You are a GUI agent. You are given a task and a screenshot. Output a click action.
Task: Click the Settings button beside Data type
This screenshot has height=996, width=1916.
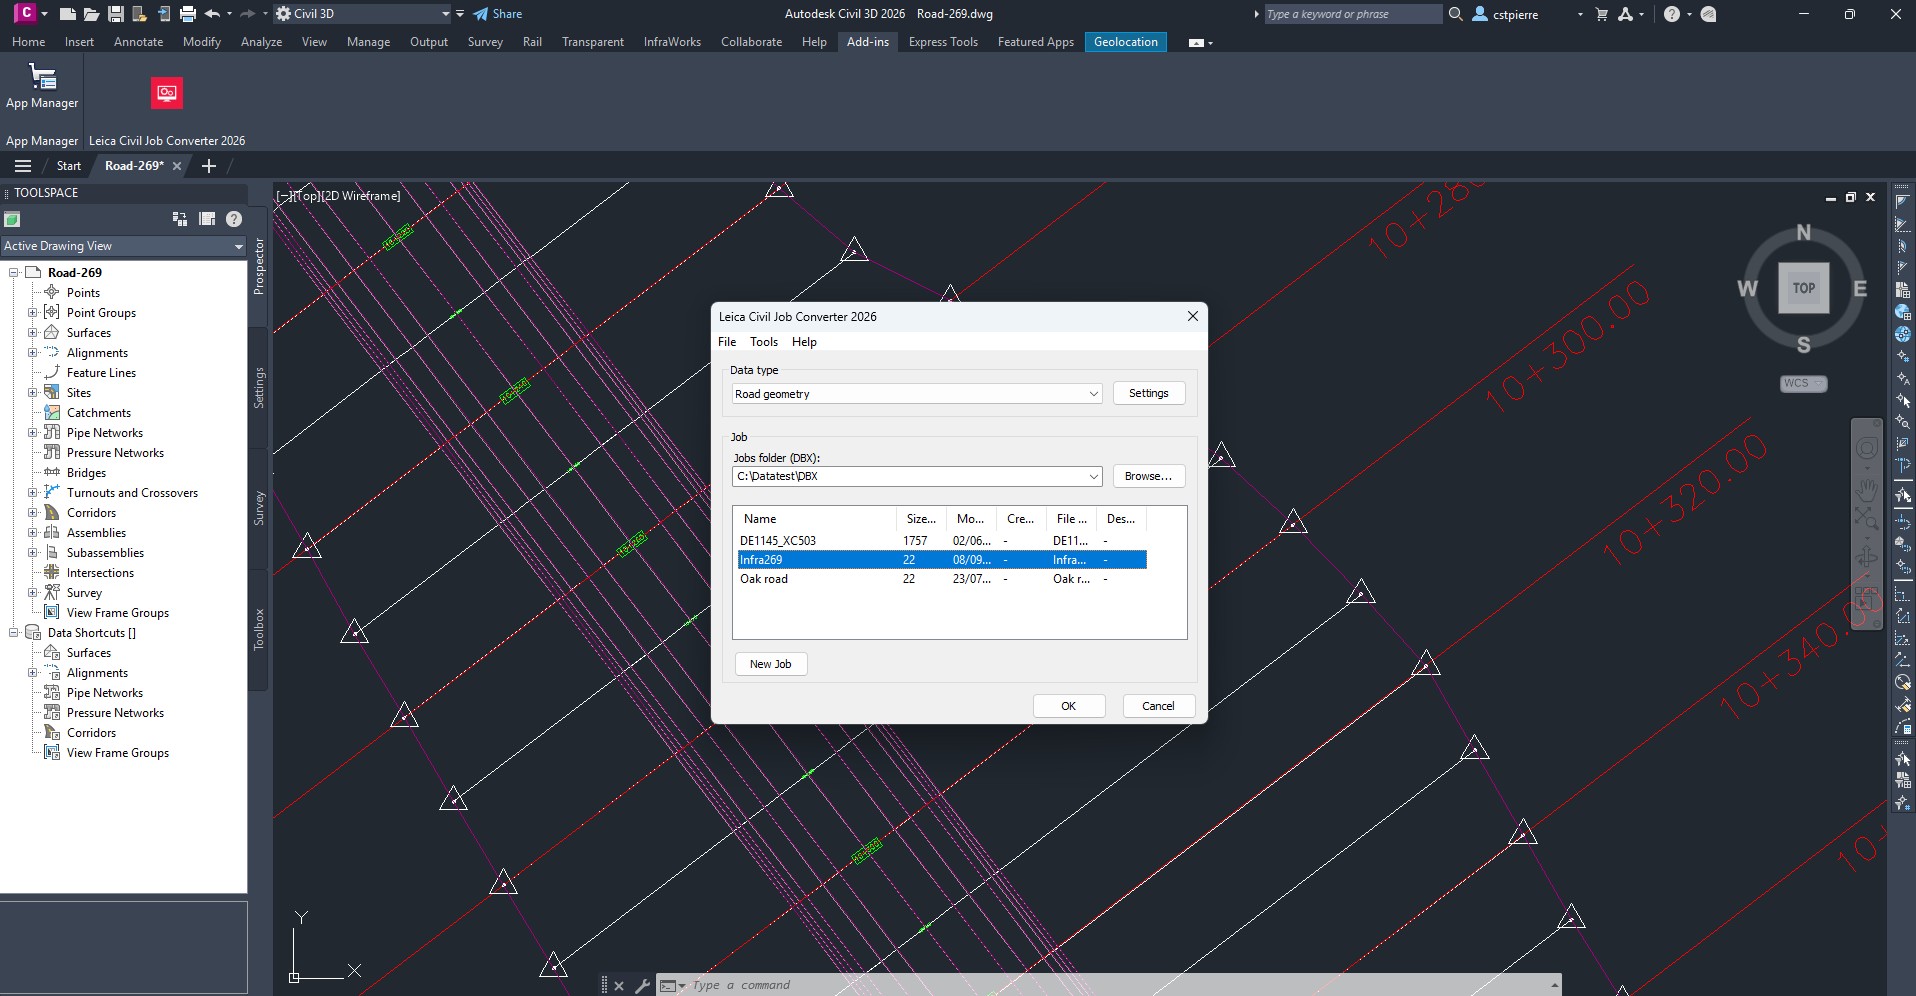1148,393
